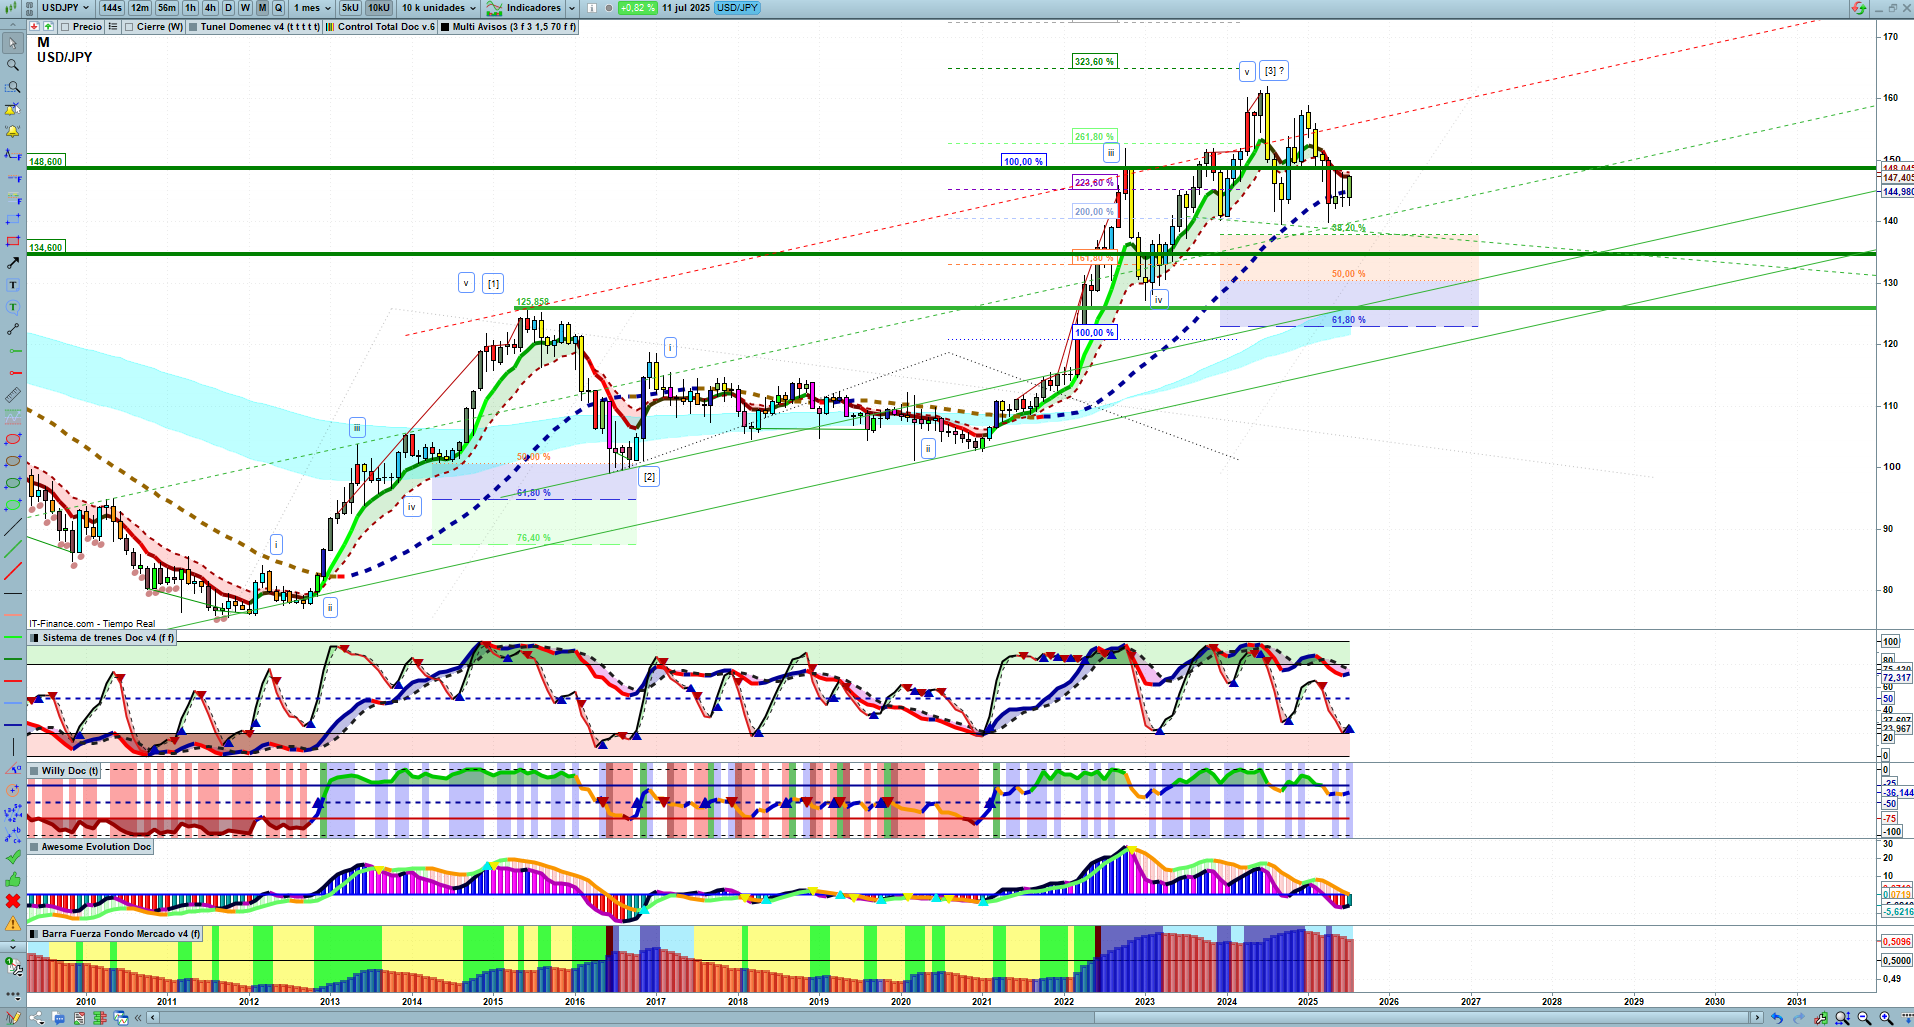The width and height of the screenshot is (1914, 1027).
Task: Click the Control Total Doc v.6 label
Action: 386,27
